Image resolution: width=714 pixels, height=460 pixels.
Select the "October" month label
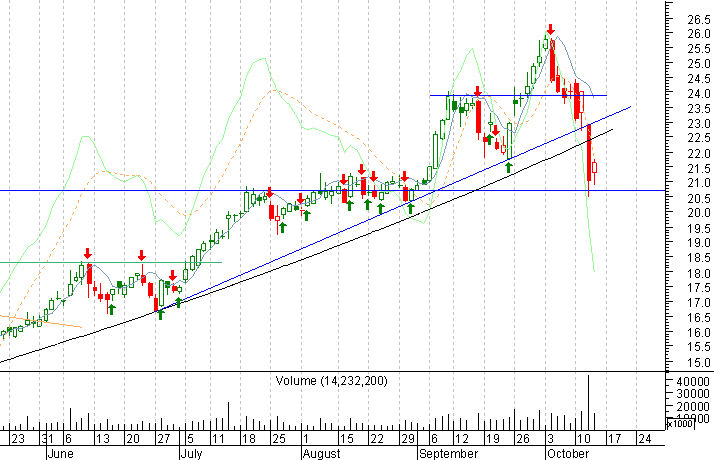point(568,454)
